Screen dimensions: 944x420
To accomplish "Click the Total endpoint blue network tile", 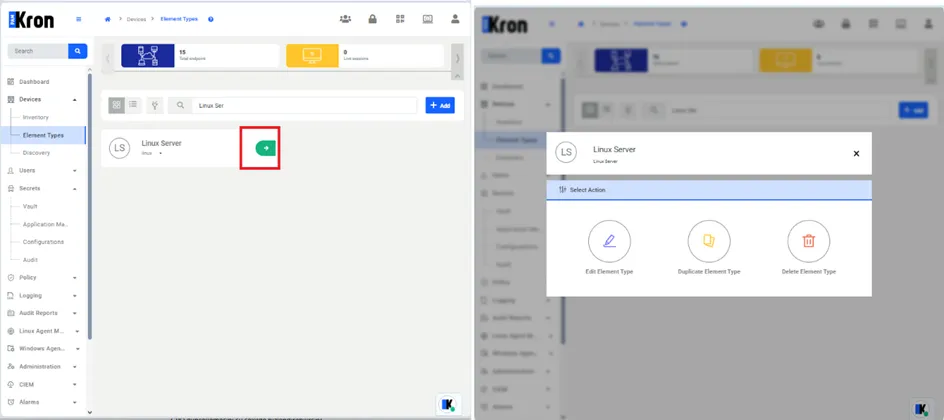I will [148, 55].
